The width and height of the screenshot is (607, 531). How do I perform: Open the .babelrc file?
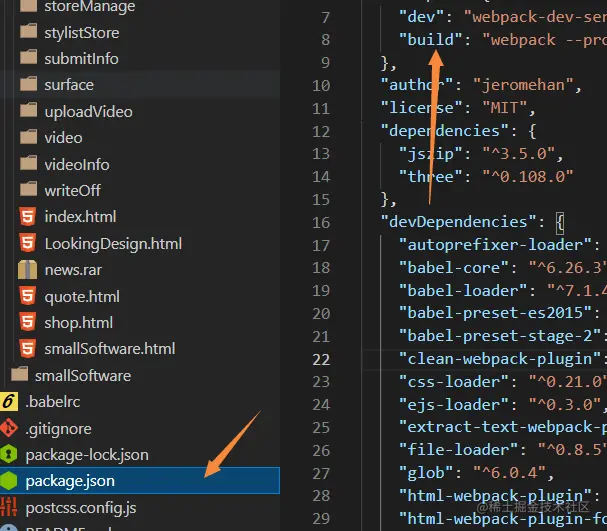tap(53, 402)
